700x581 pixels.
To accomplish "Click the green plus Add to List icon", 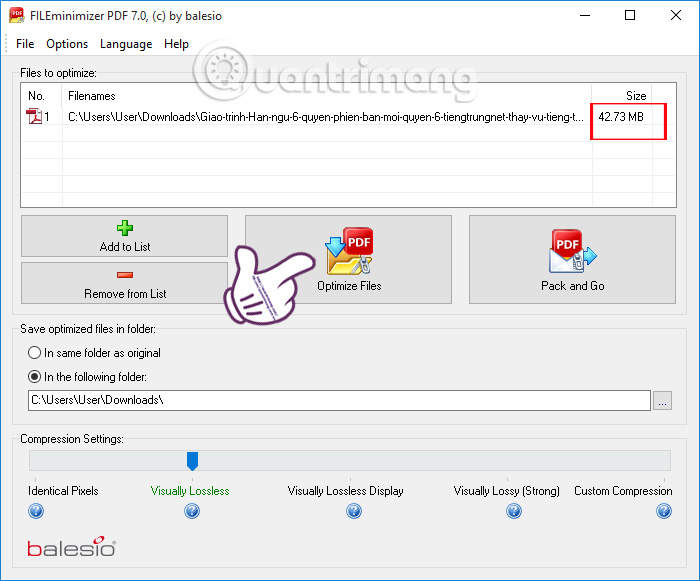I will pyautogui.click(x=125, y=228).
